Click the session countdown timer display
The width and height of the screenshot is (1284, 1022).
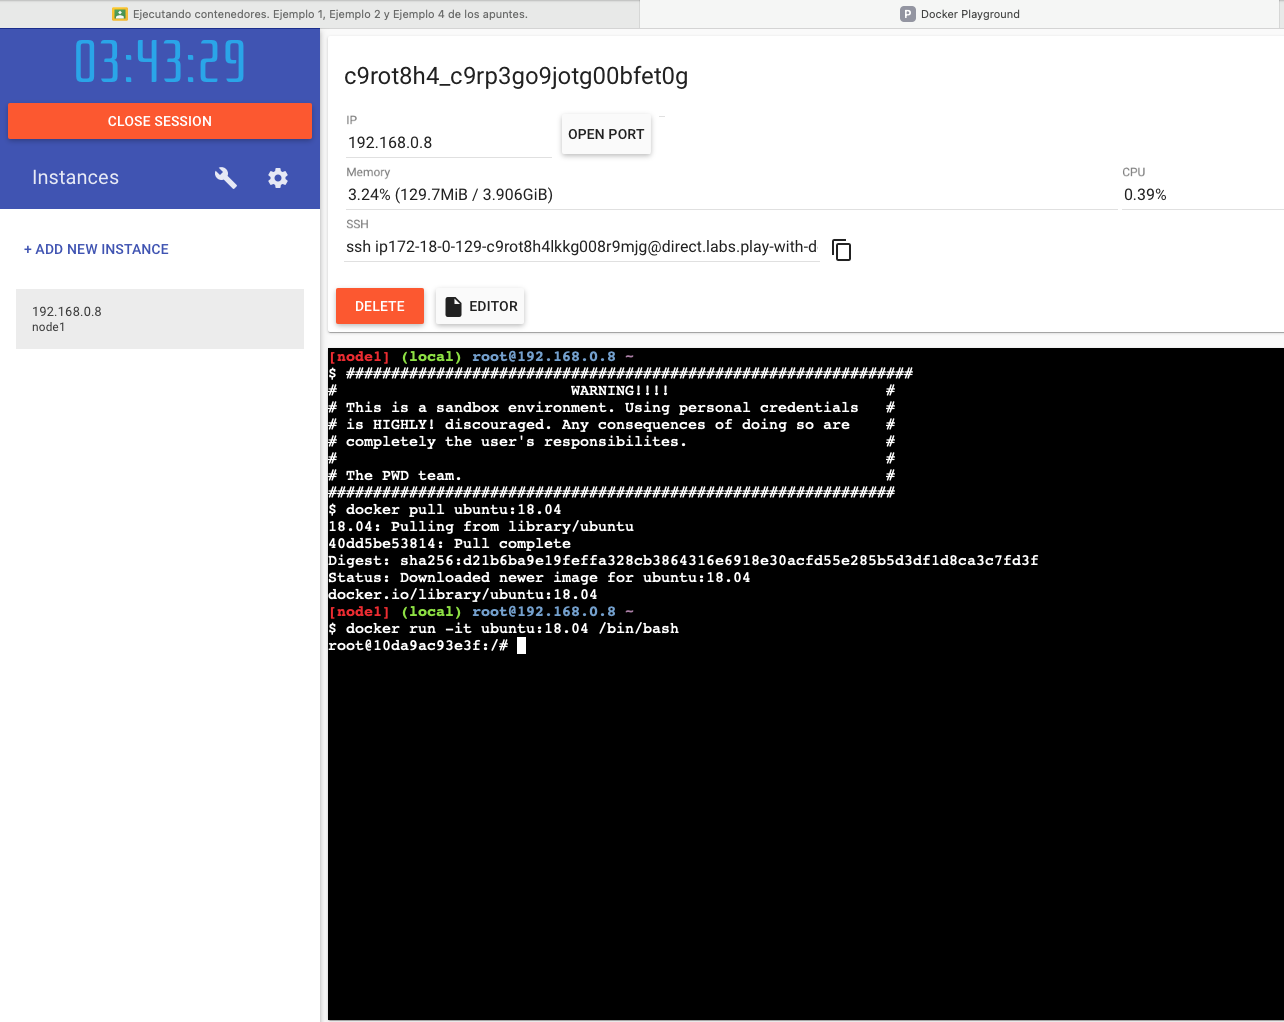(160, 62)
